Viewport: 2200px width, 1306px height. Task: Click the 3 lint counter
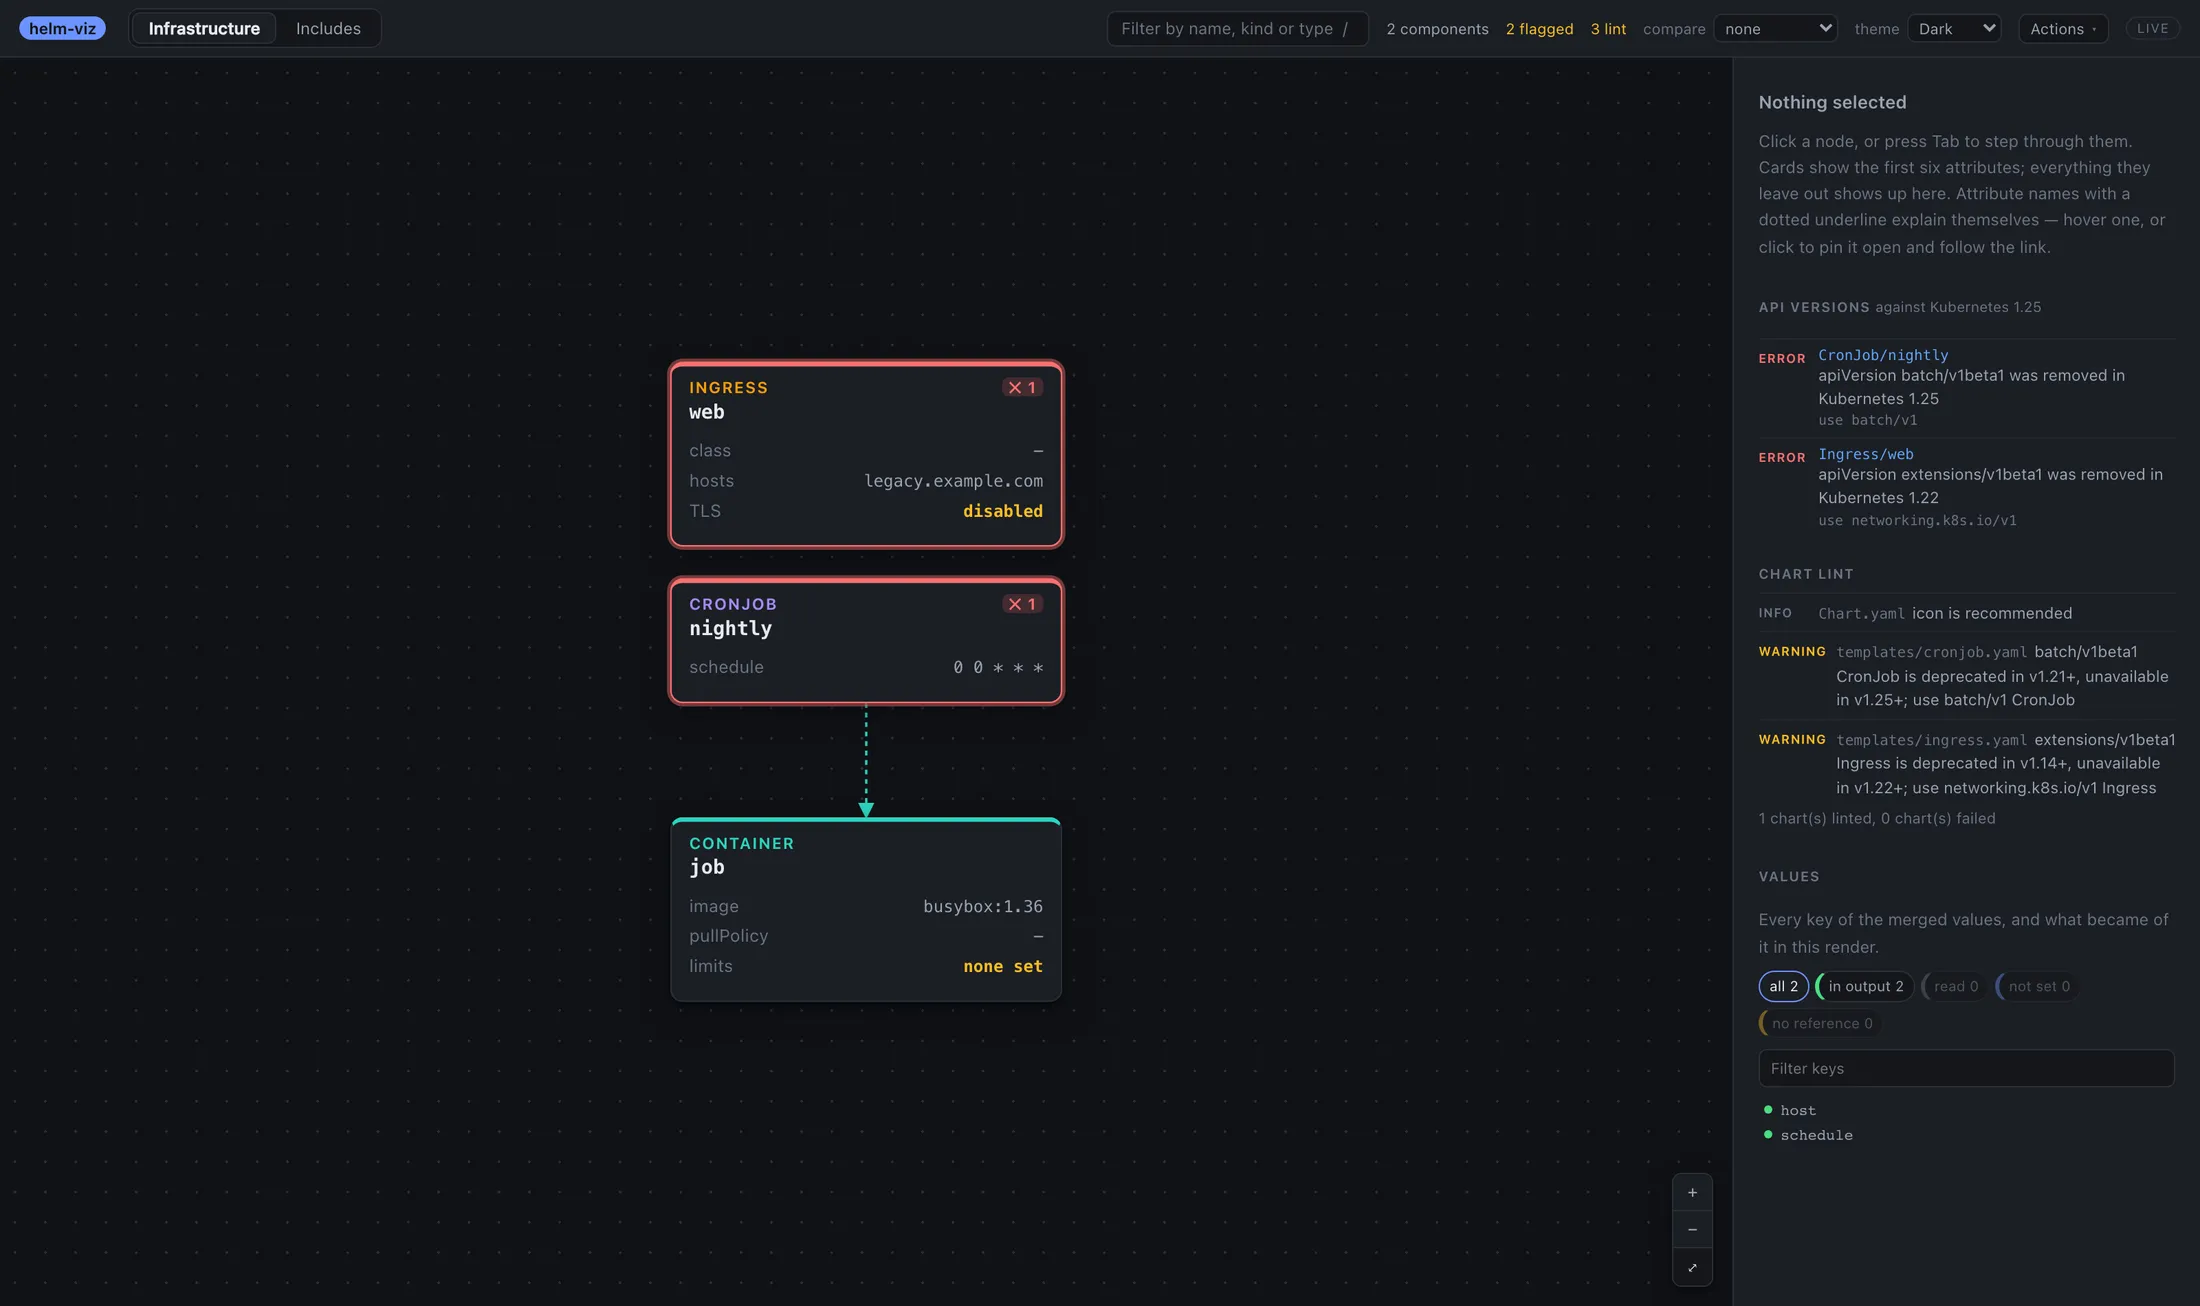click(1608, 29)
